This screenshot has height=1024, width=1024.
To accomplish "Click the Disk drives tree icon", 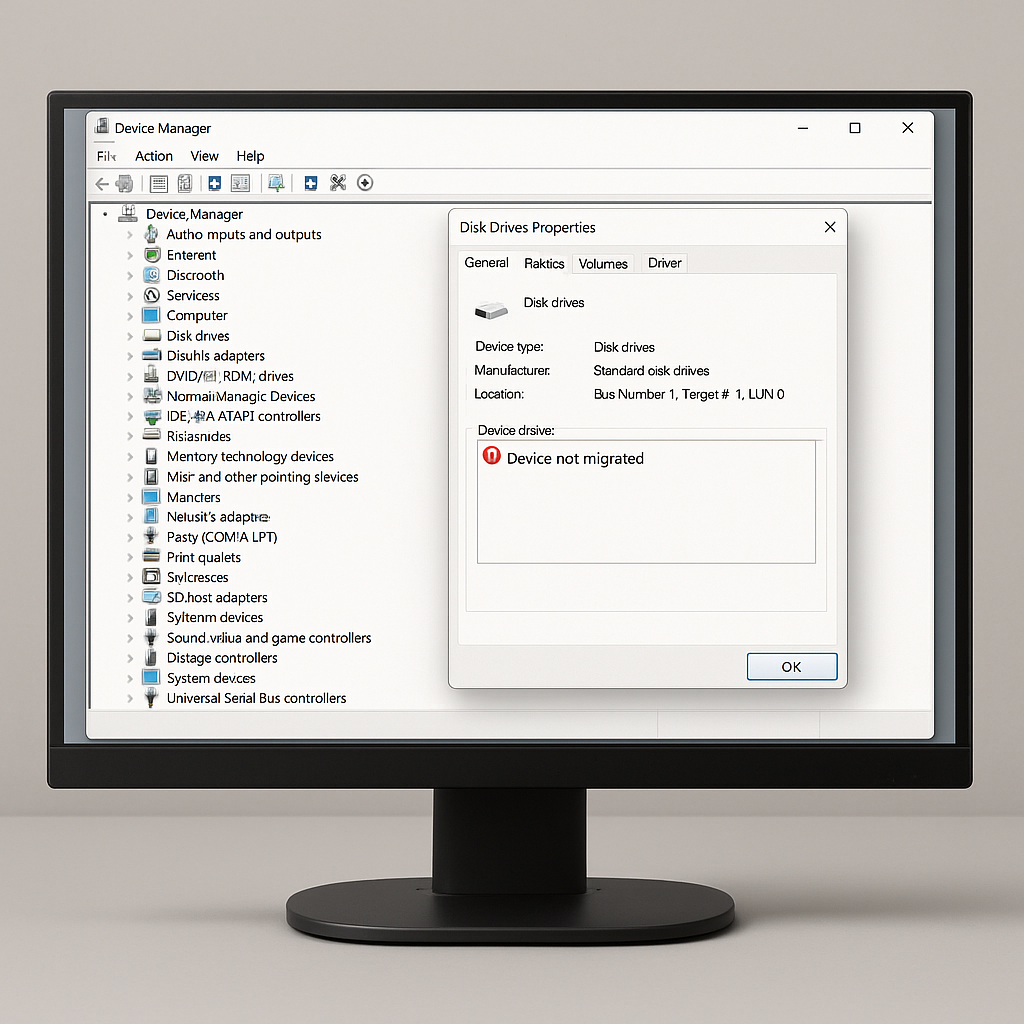I will tap(152, 336).
